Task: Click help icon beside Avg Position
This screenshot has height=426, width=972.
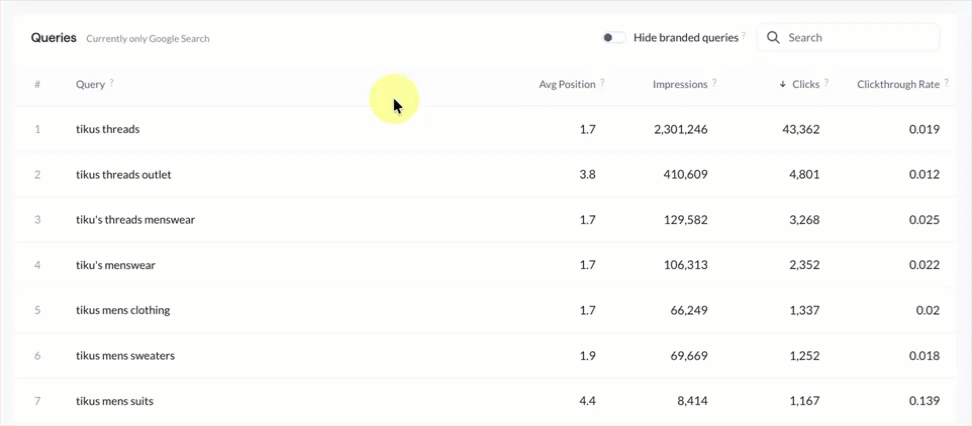Action: tap(603, 82)
